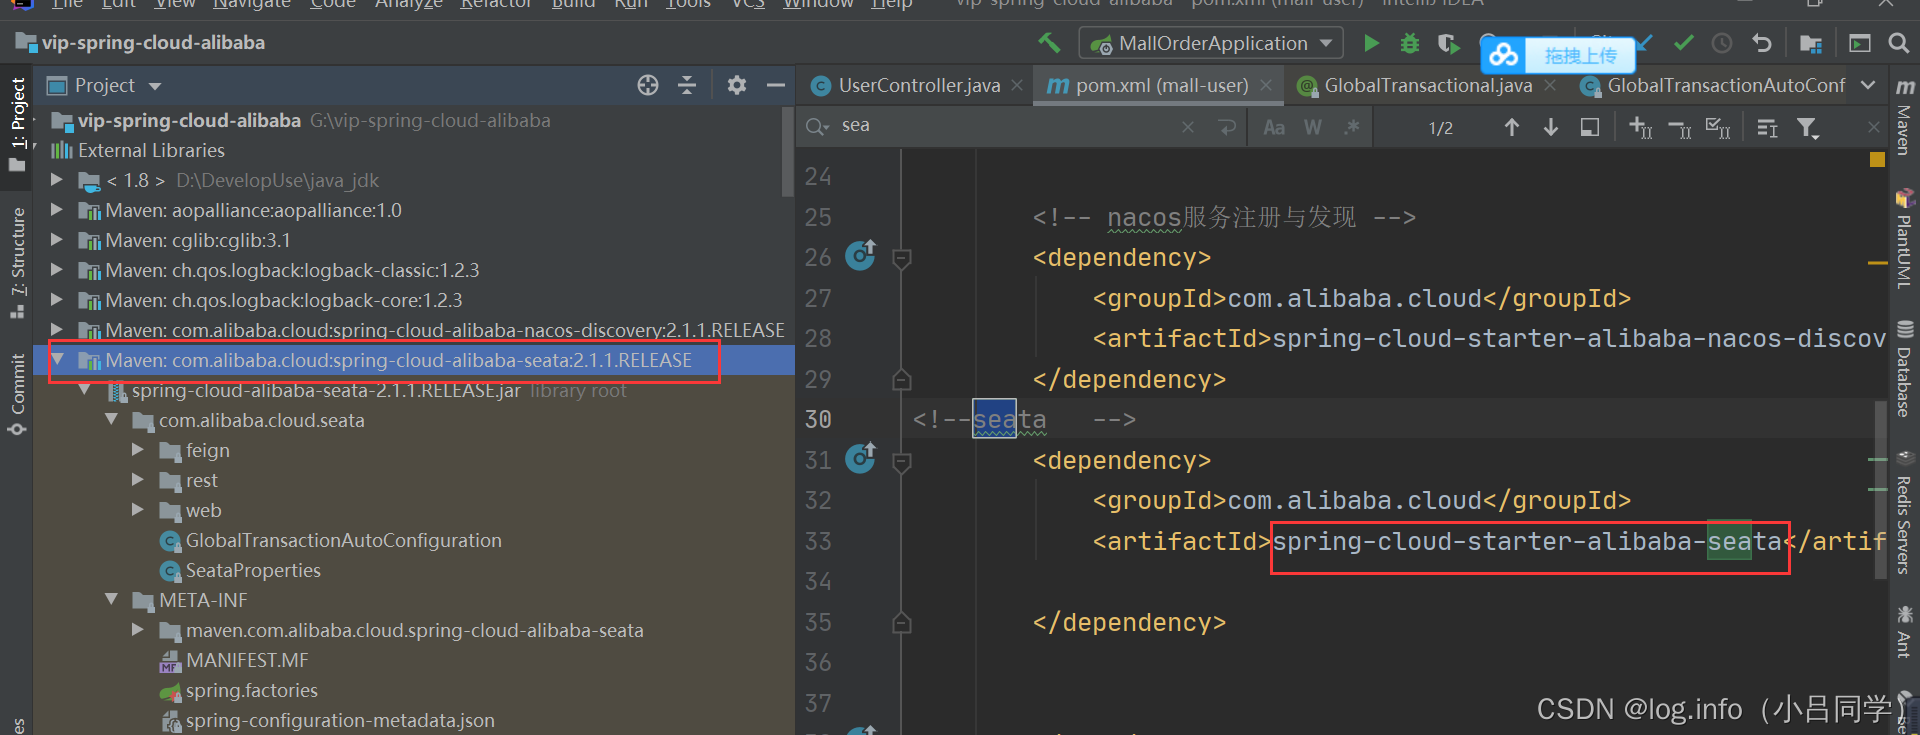Screen dimensions: 1920x735
Task: Close the editor search bar
Action: click(1874, 127)
